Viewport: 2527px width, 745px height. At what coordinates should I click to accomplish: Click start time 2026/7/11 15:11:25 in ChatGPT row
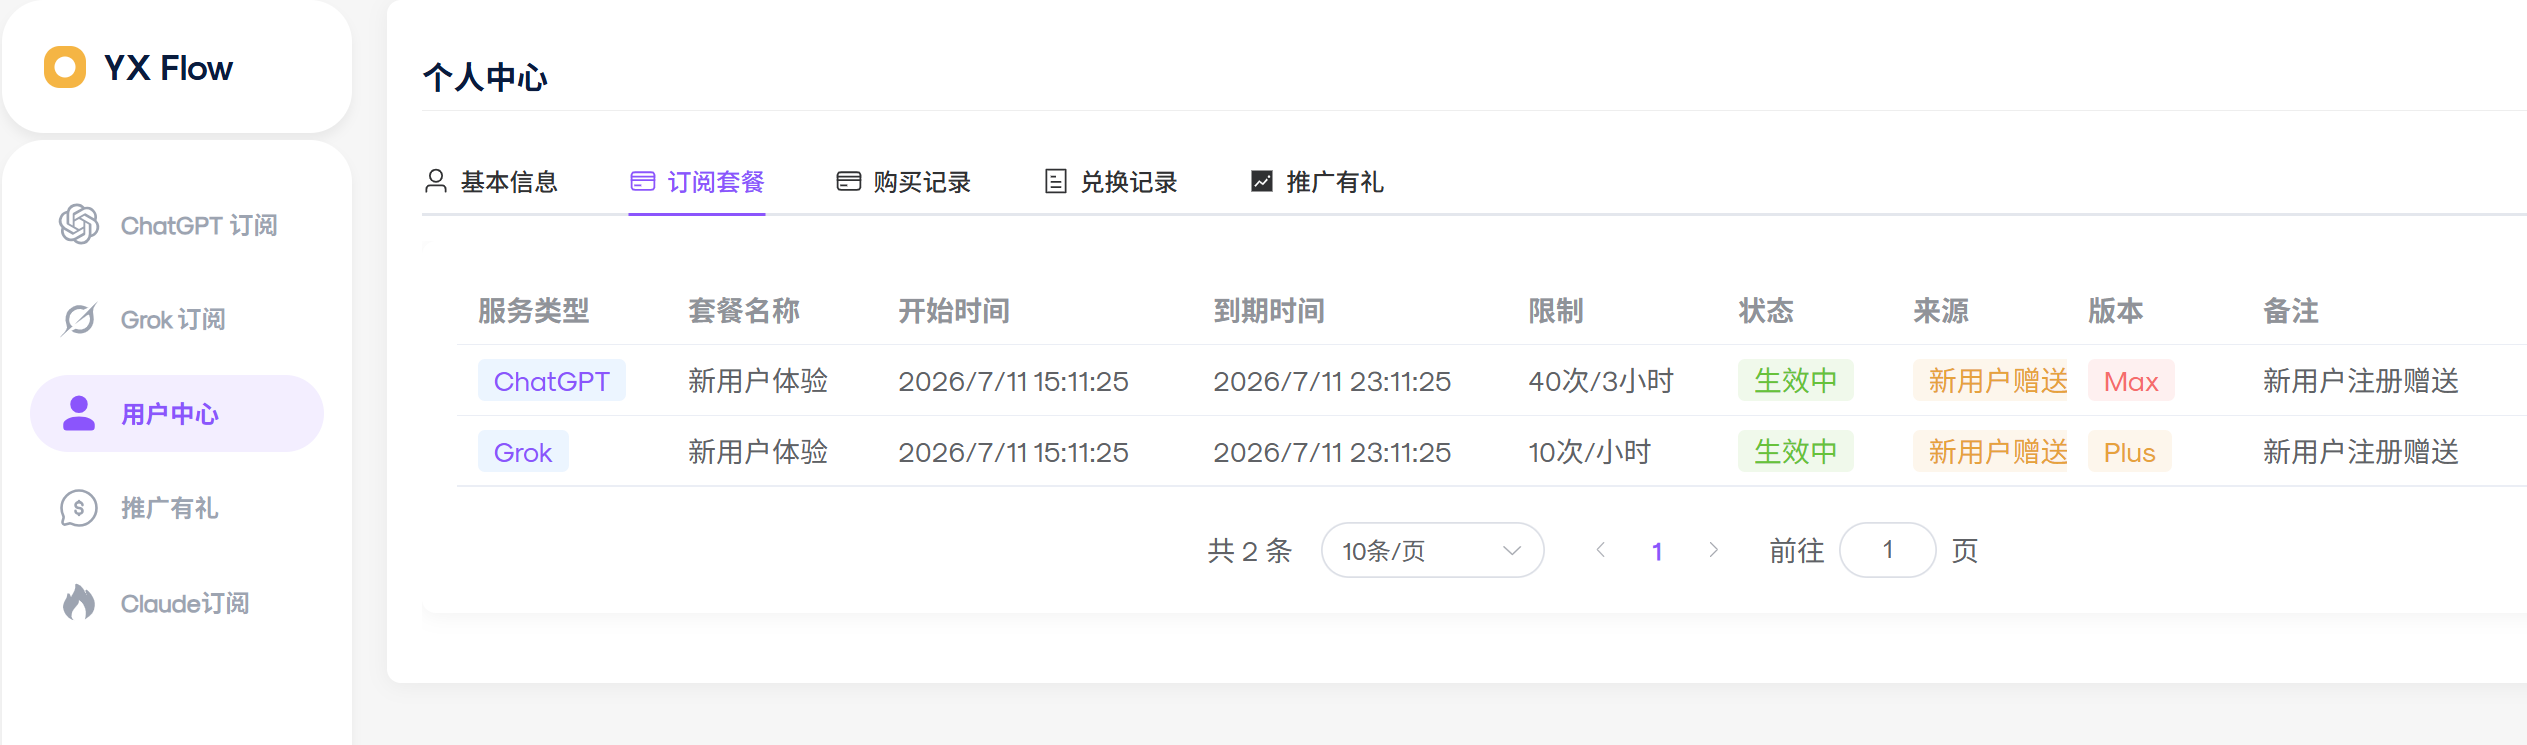[1013, 381]
